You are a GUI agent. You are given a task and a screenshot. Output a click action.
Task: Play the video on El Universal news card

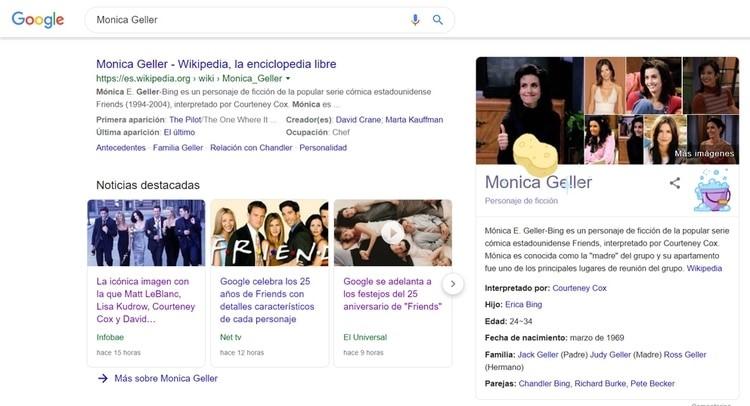[393, 233]
